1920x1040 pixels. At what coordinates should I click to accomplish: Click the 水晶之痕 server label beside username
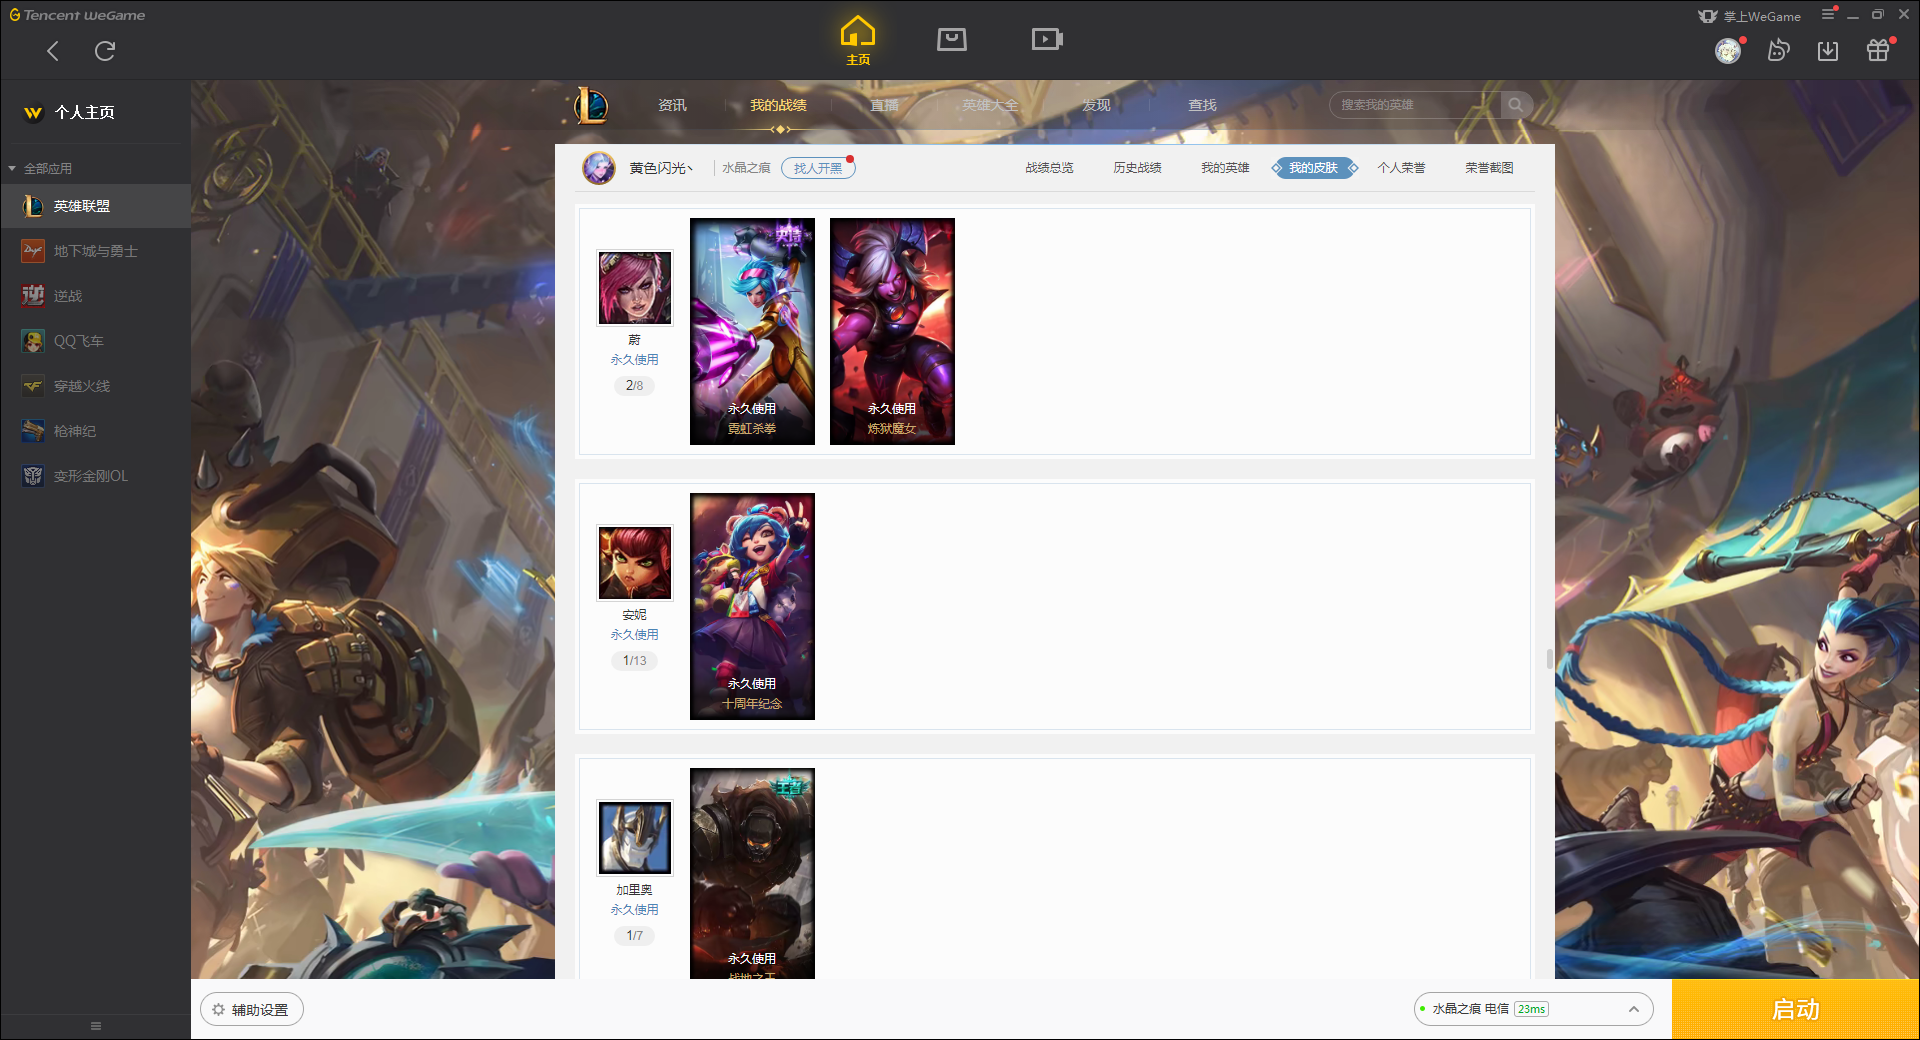tap(746, 168)
